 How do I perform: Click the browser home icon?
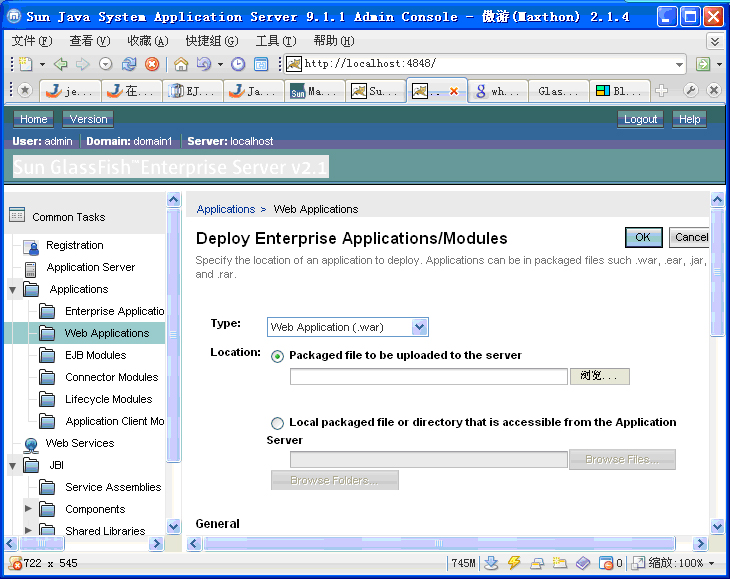point(181,64)
